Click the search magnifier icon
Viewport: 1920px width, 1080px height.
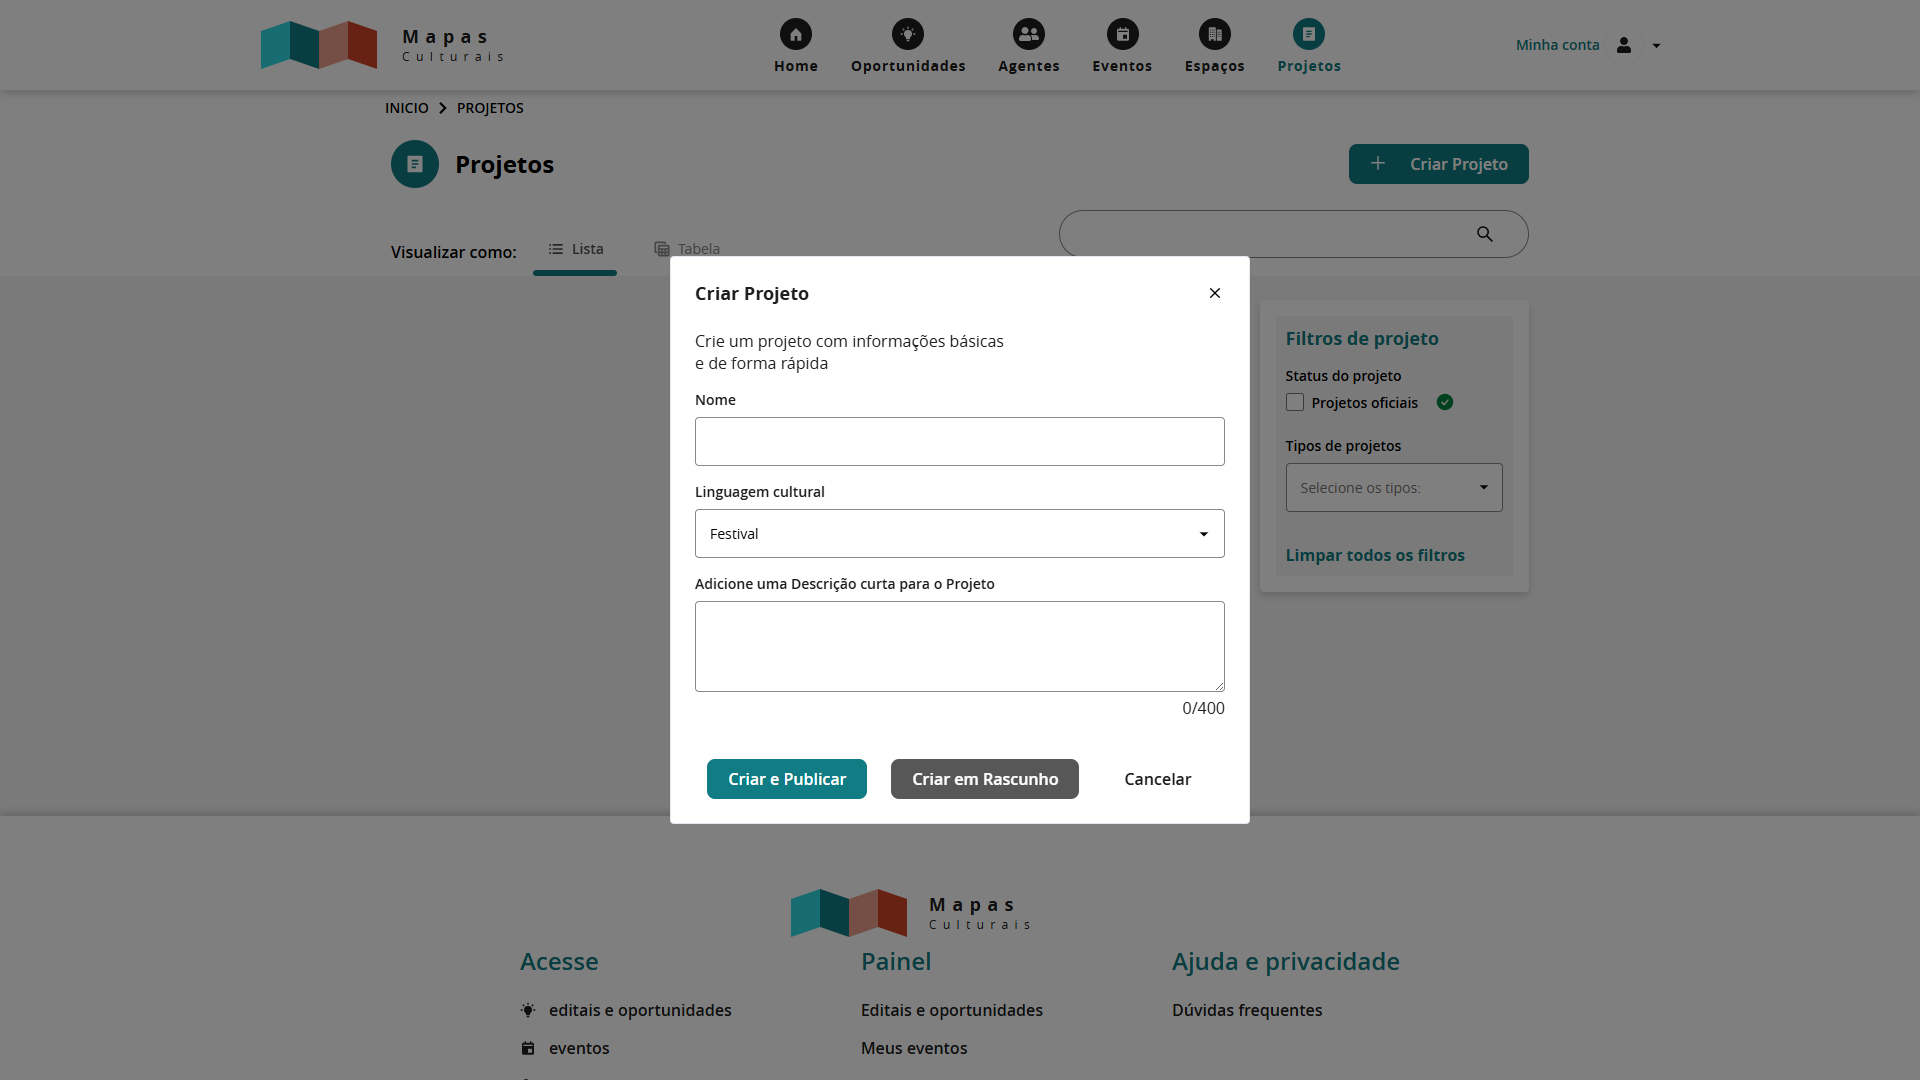[1484, 233]
